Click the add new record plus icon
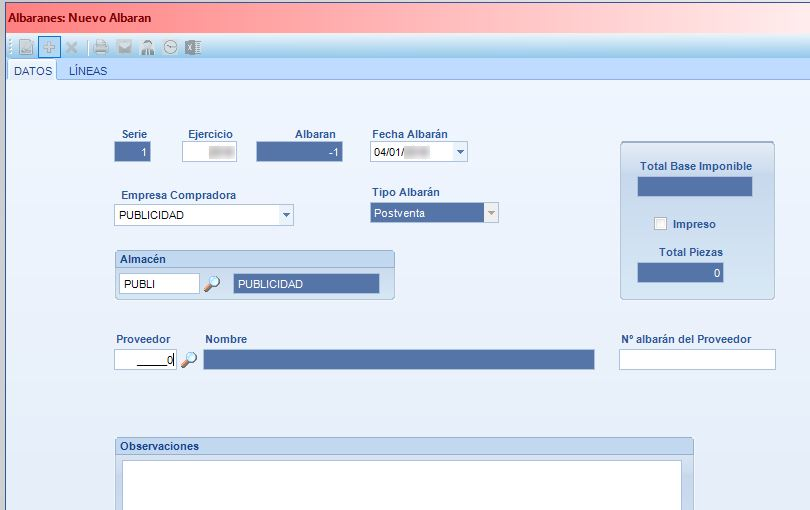The height and width of the screenshot is (510, 810). click(49, 48)
